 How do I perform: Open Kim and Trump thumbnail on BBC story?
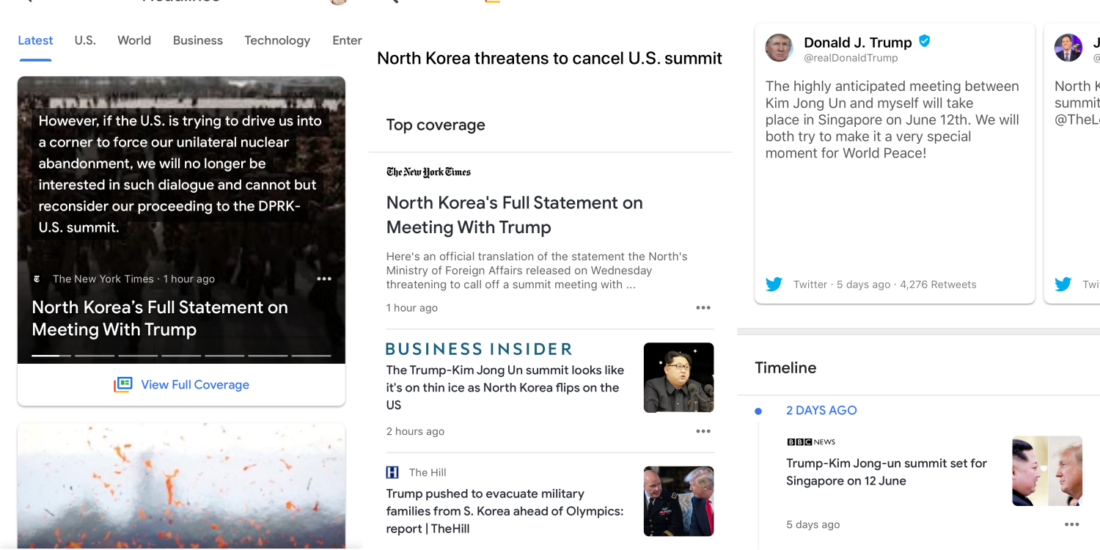click(x=1047, y=471)
